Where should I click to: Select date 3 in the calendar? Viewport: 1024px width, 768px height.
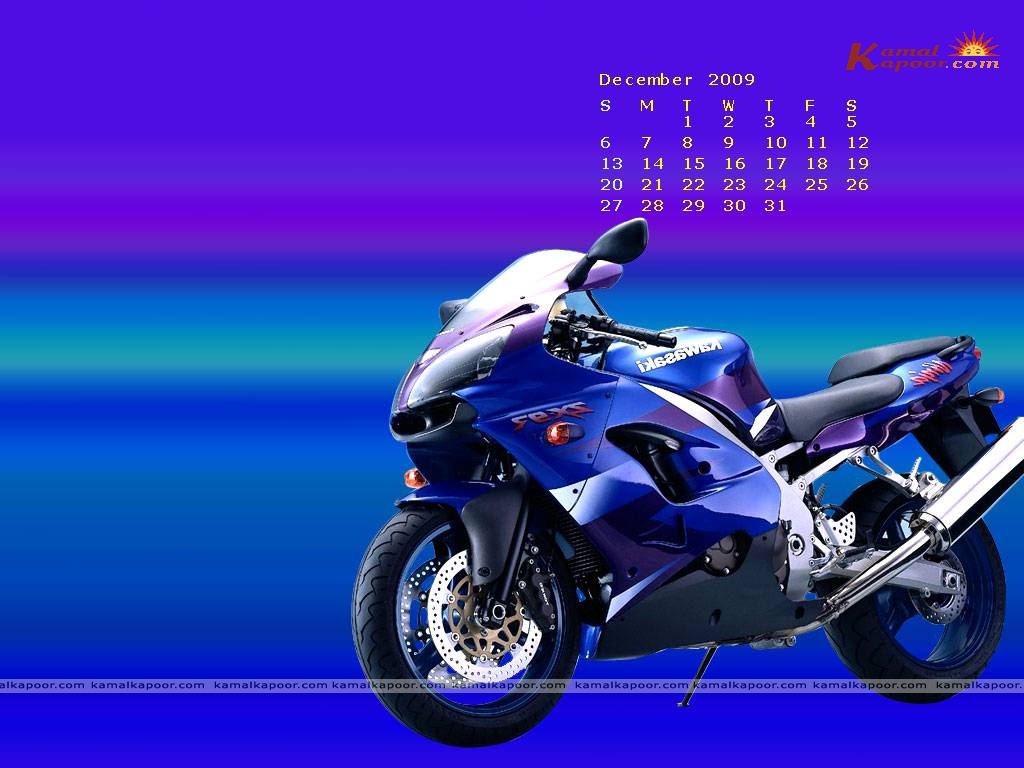tap(769, 121)
